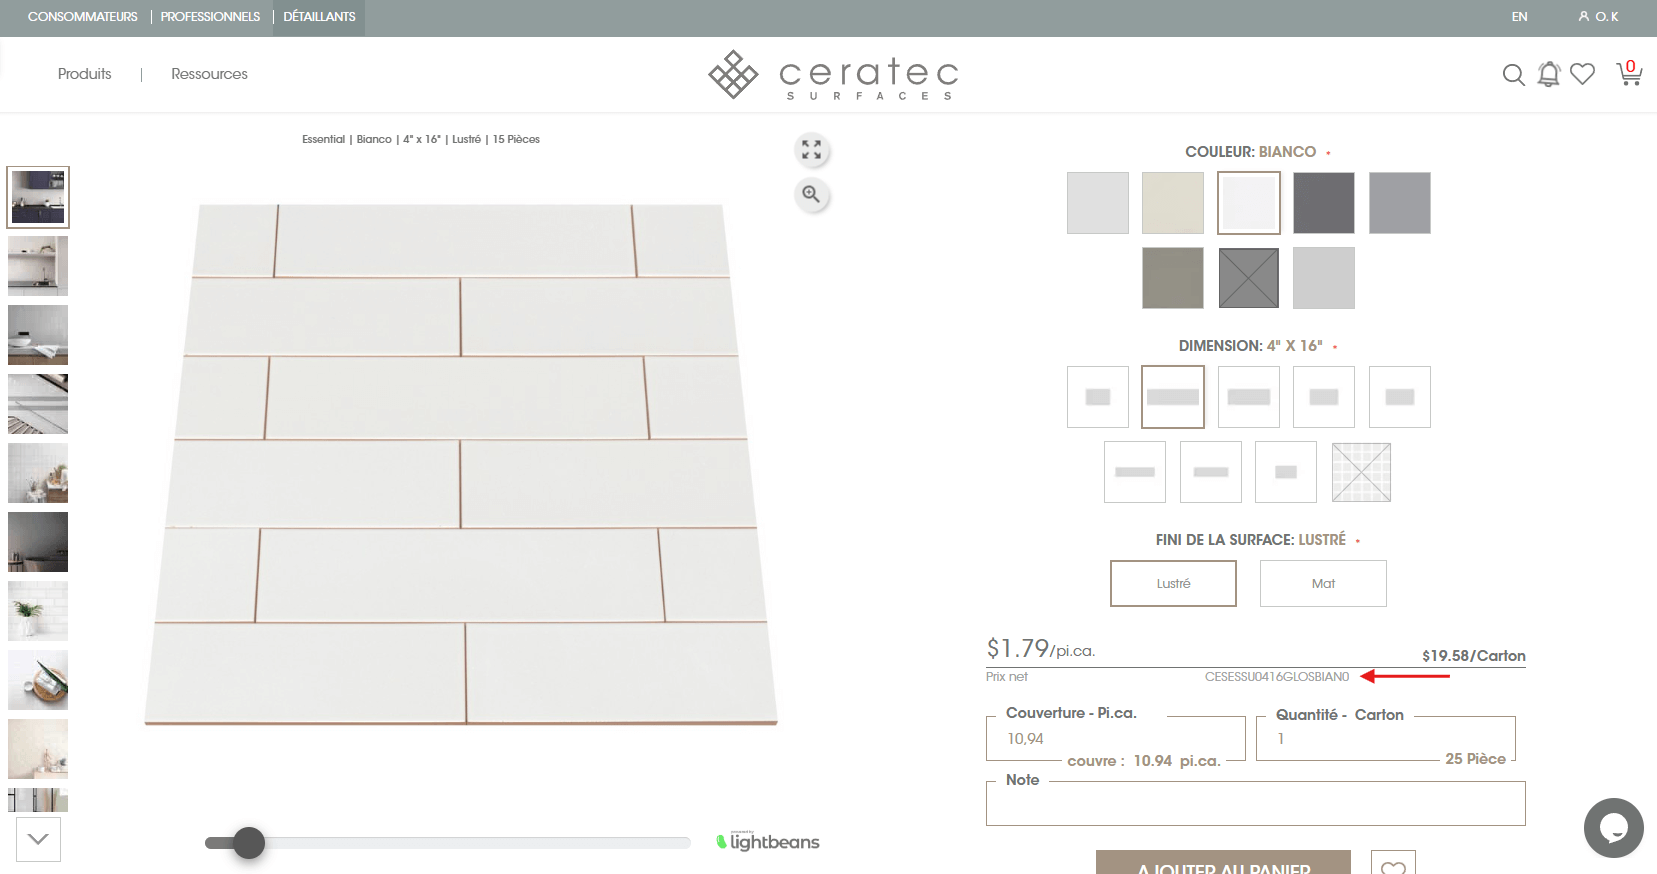Select first dimension option in the second row
This screenshot has height=874, width=1657.
click(1135, 472)
